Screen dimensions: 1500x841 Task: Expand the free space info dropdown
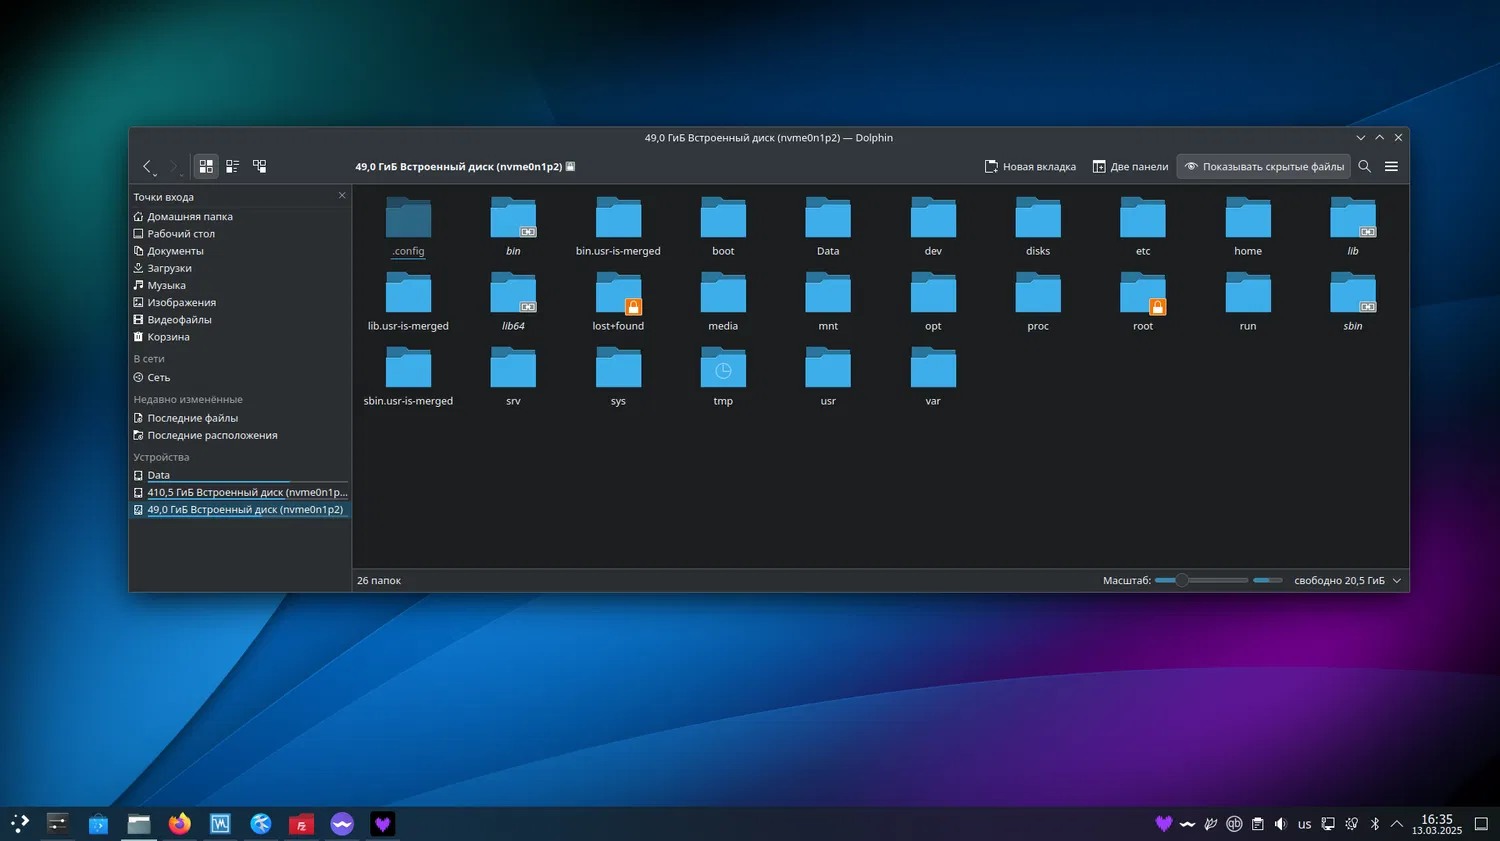click(x=1397, y=581)
